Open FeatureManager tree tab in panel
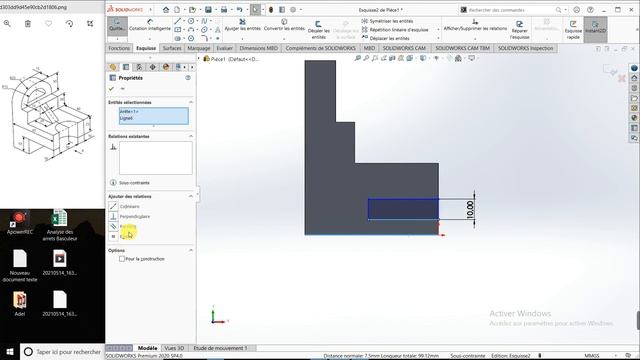The width and height of the screenshot is (640, 360). (x=113, y=67)
